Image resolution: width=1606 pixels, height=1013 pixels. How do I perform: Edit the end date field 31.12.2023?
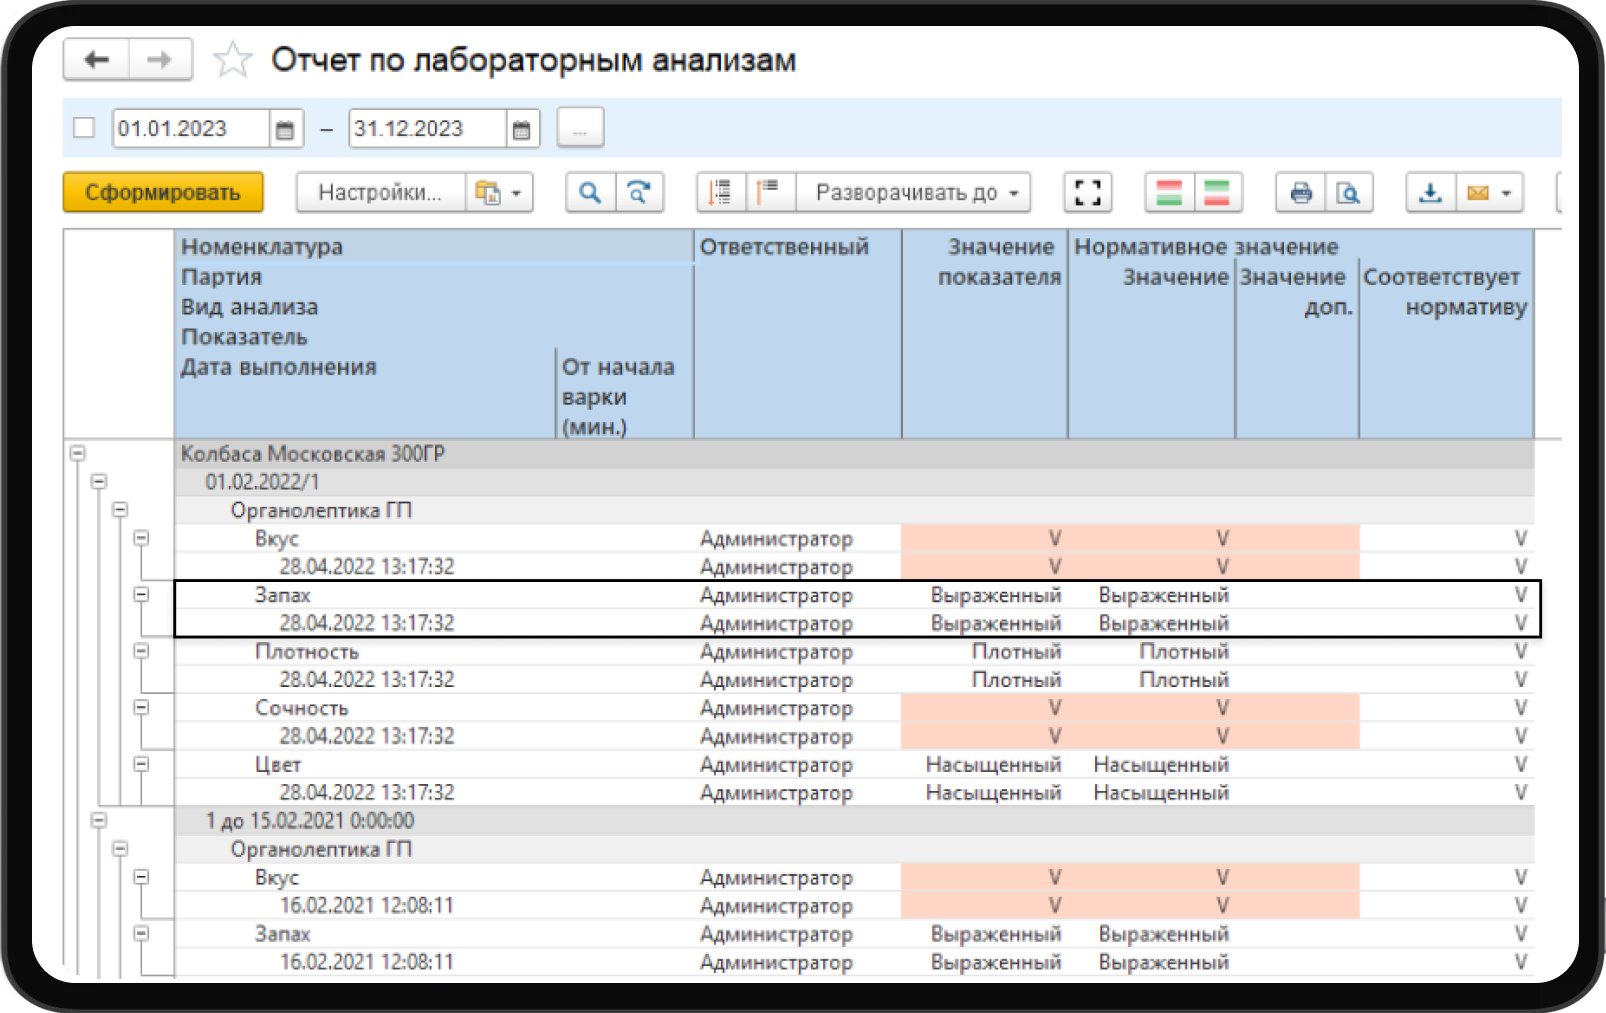coord(427,129)
